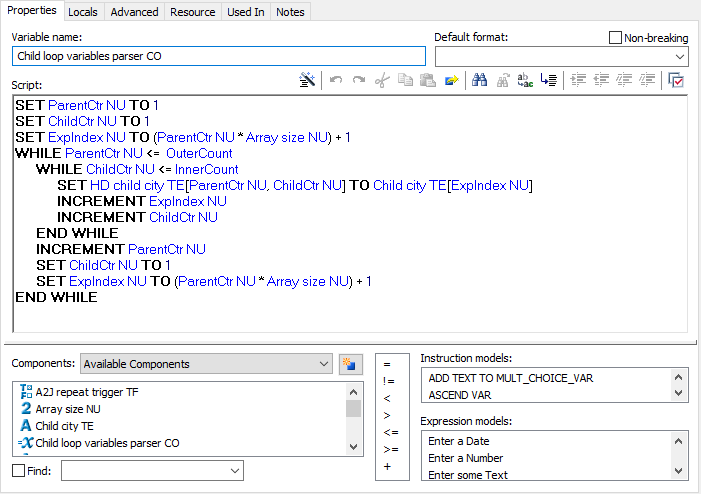This screenshot has width=701, height=494.
Task: Click the OuterCount text in script
Action: coord(199,153)
